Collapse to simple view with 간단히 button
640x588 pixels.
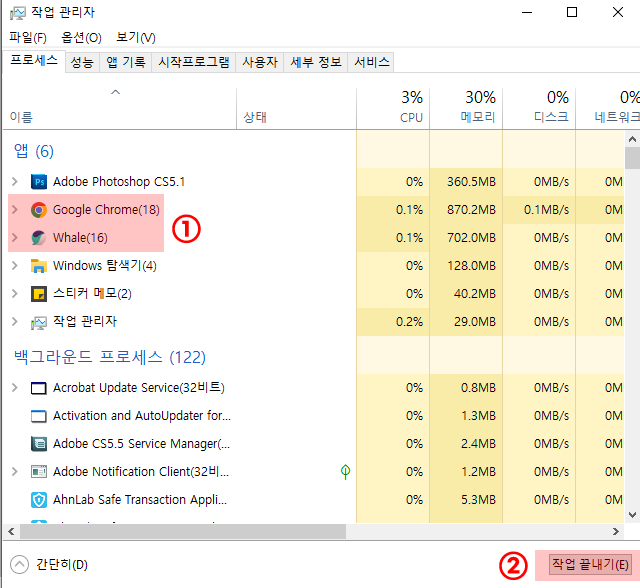(x=50, y=565)
